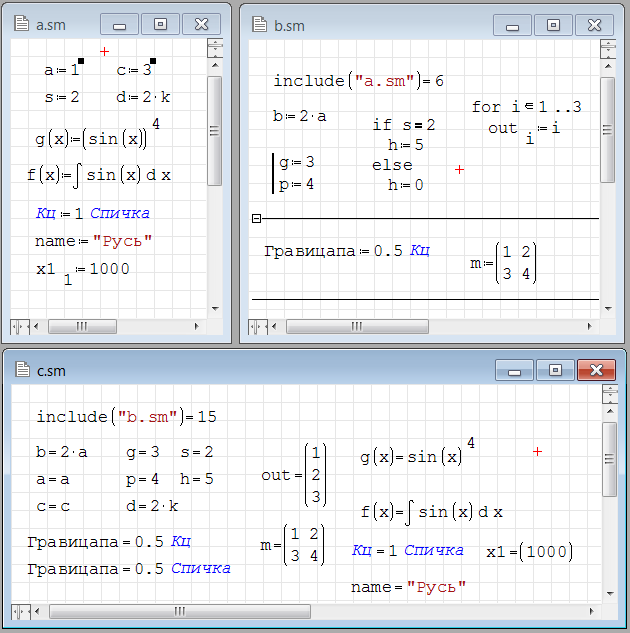Click the c.sm document icon in title bar
The width and height of the screenshot is (630, 633).
pyautogui.click(x=23, y=371)
